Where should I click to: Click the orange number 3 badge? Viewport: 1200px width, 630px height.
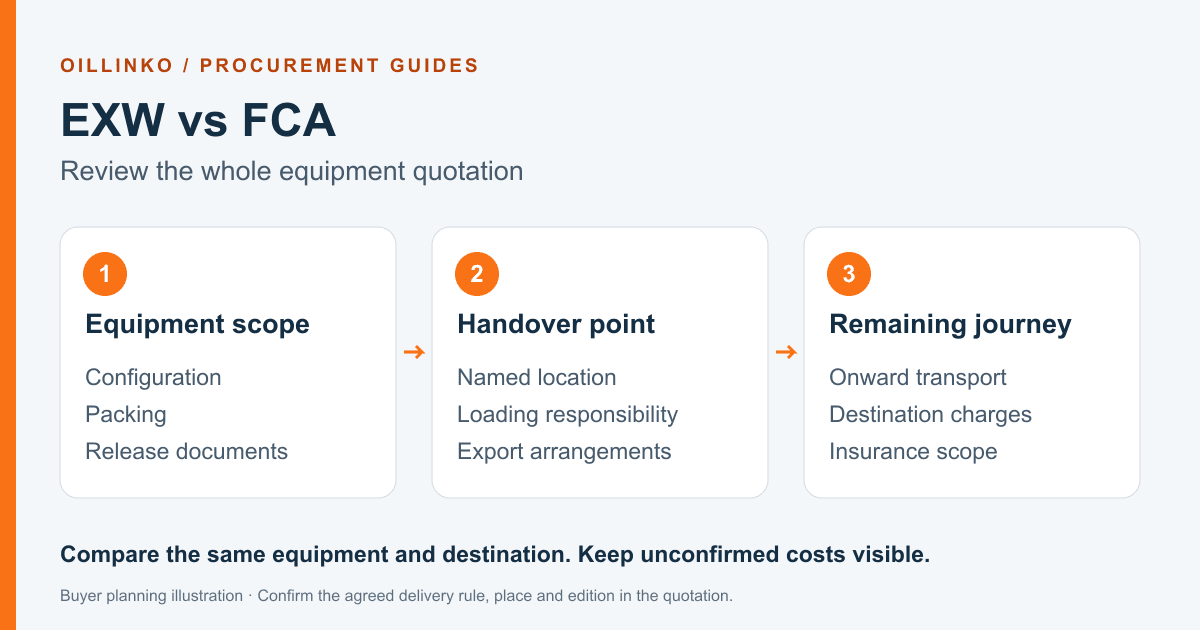849,274
